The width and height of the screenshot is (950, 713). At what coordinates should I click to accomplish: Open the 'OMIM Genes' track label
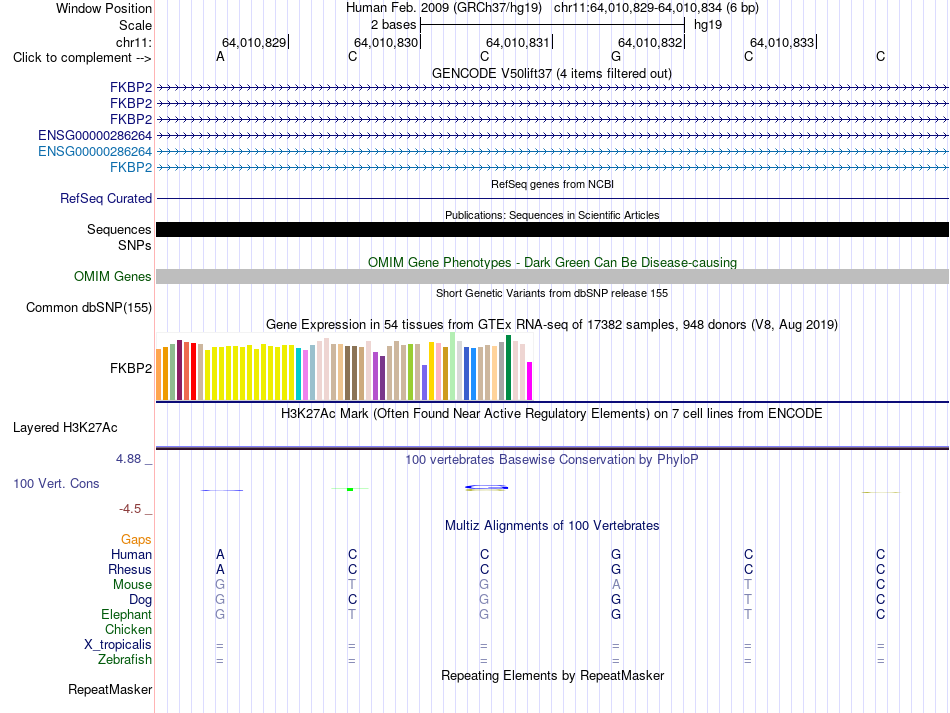tap(113, 276)
